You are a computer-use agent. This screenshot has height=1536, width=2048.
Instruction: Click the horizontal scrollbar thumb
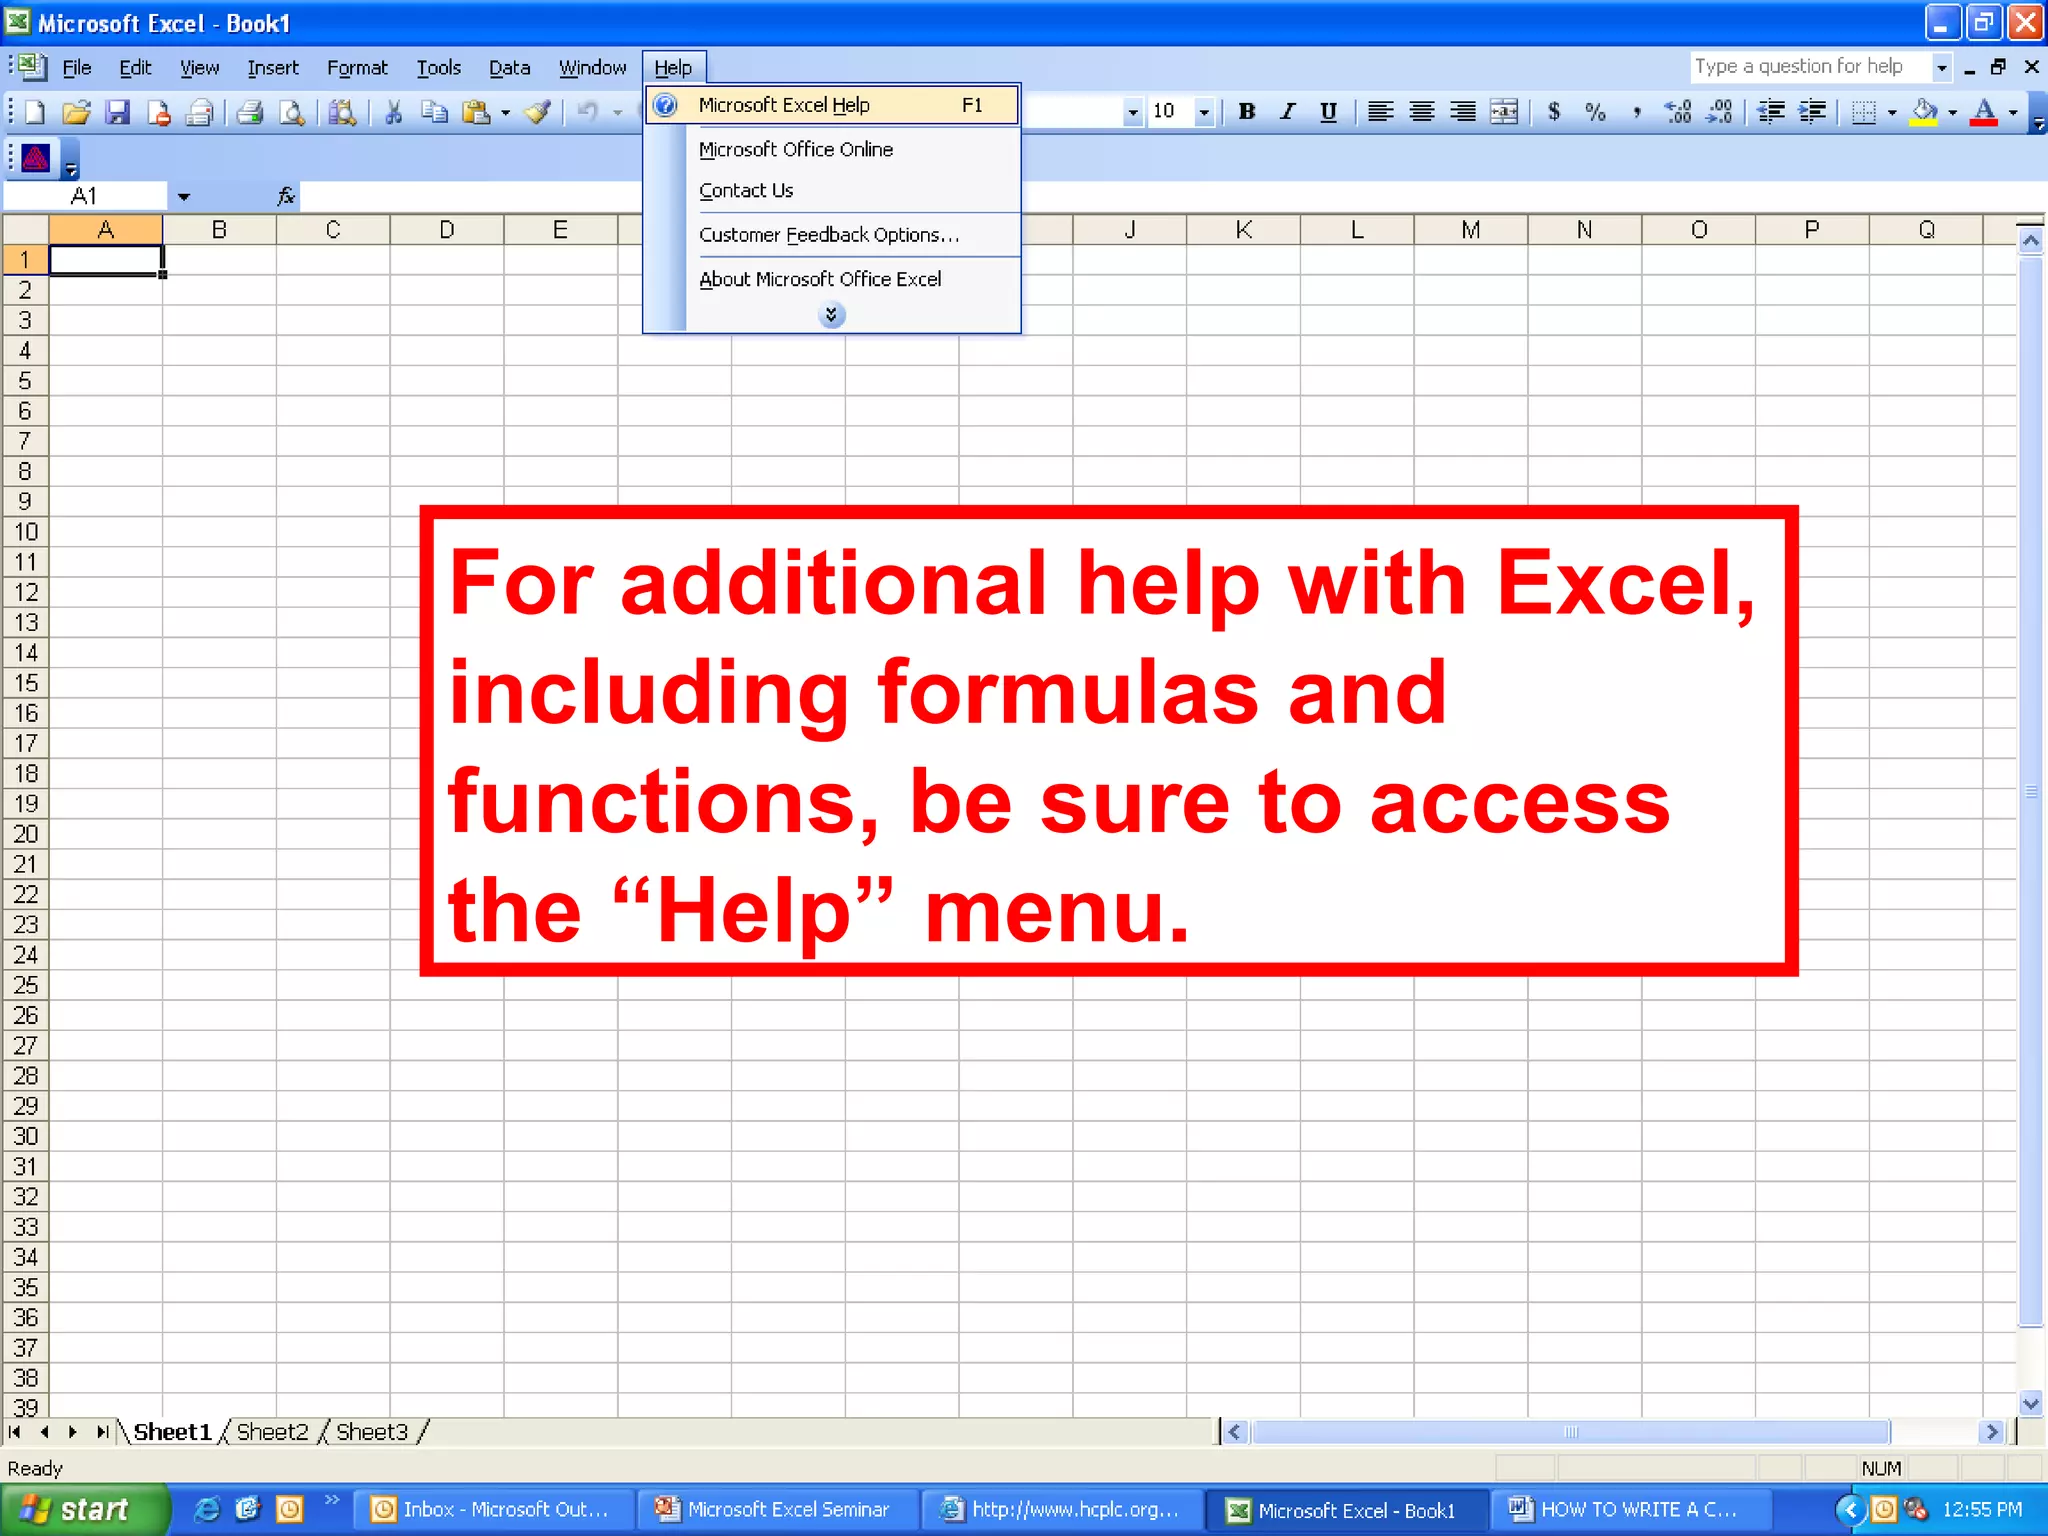click(x=1570, y=1432)
